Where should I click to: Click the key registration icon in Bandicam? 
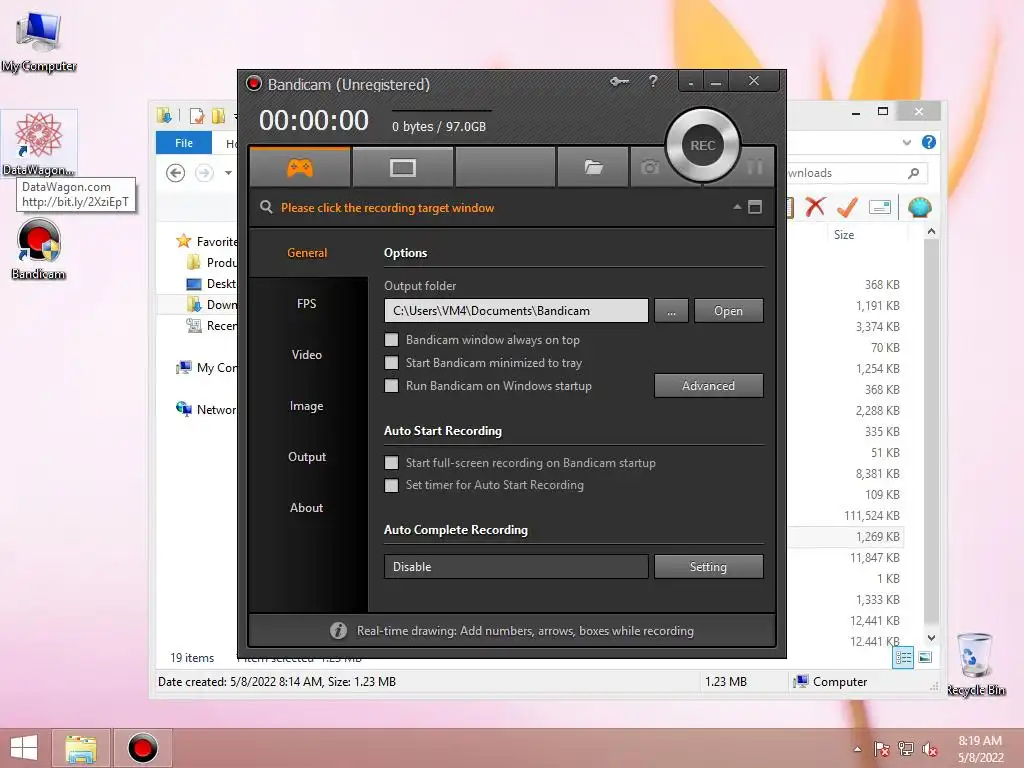[x=619, y=82]
